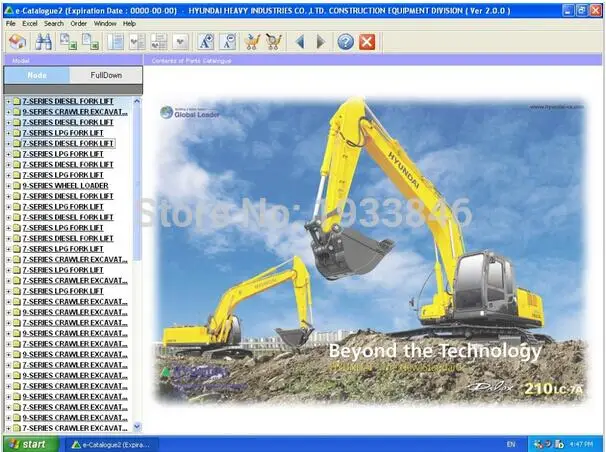Click the EN language indicator
This screenshot has width=606, height=452.
coord(511,445)
